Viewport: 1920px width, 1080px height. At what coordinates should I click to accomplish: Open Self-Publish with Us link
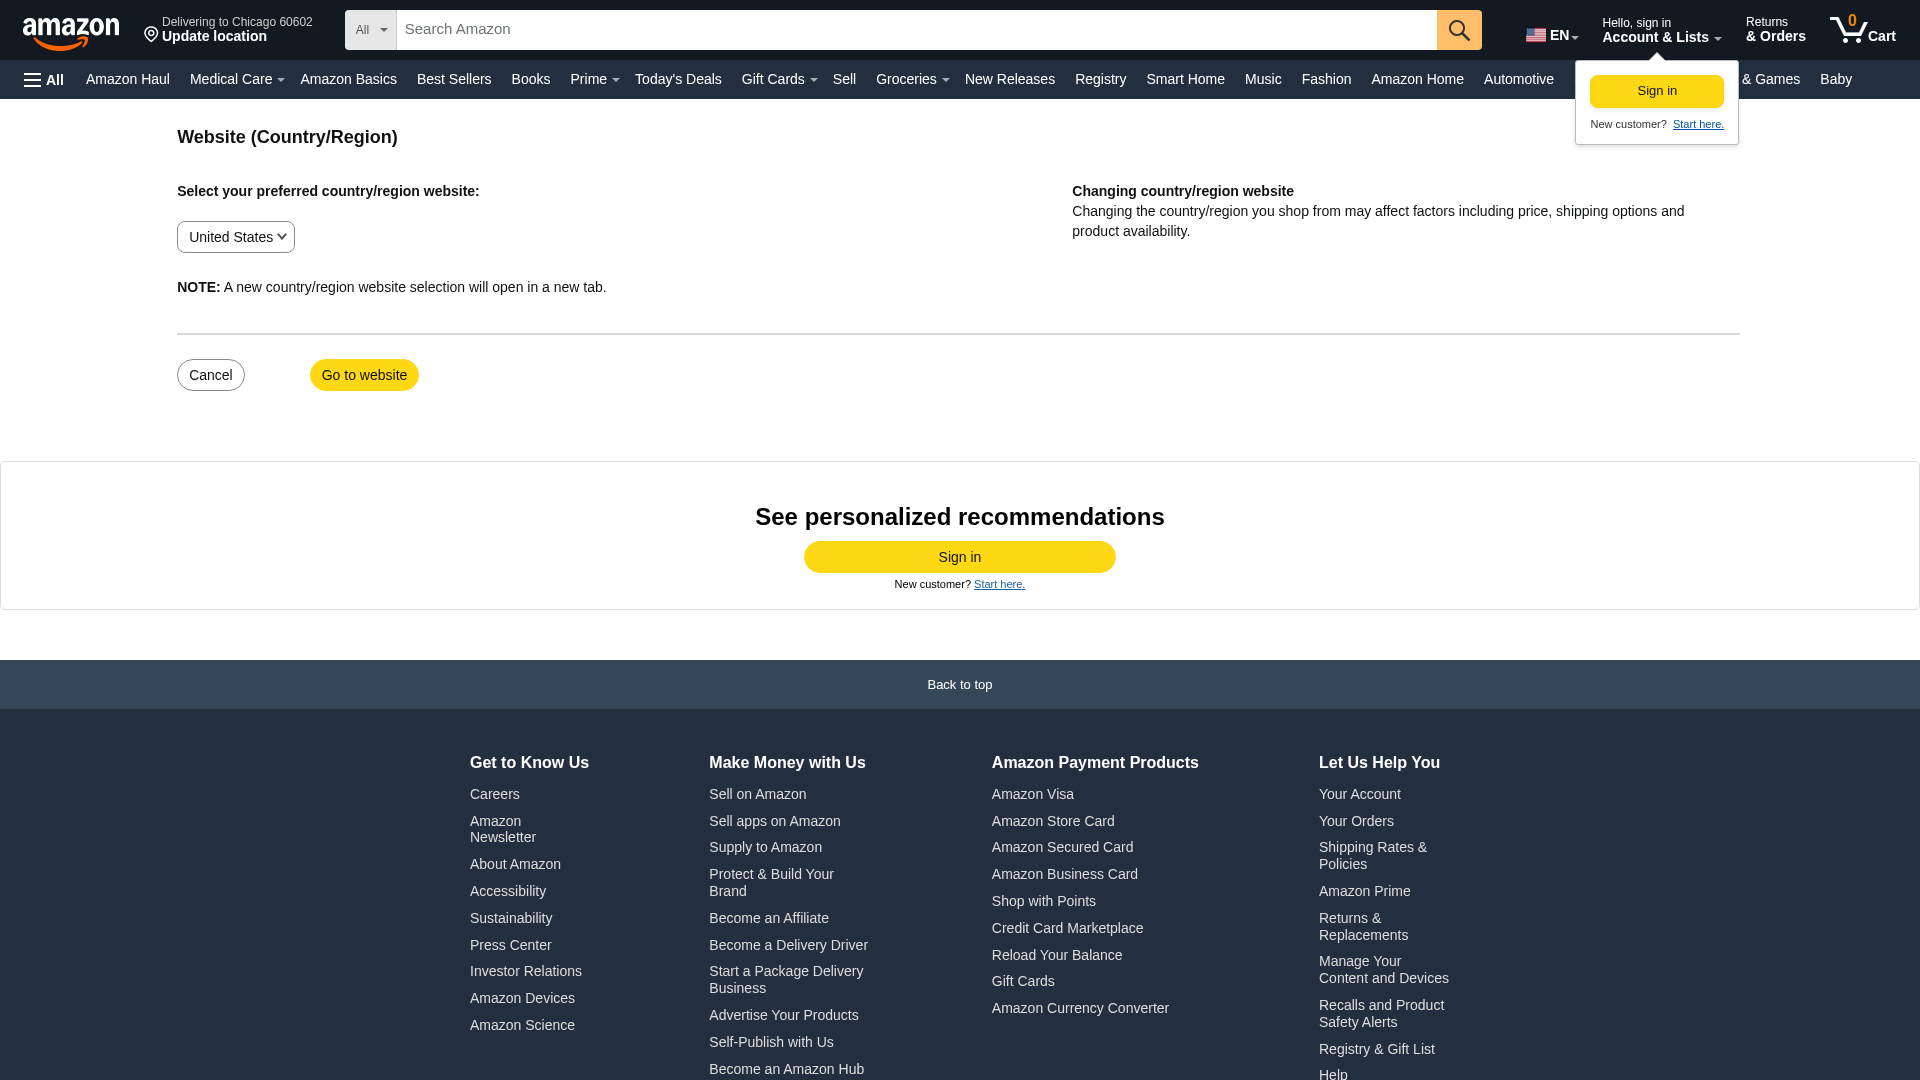point(771,1042)
